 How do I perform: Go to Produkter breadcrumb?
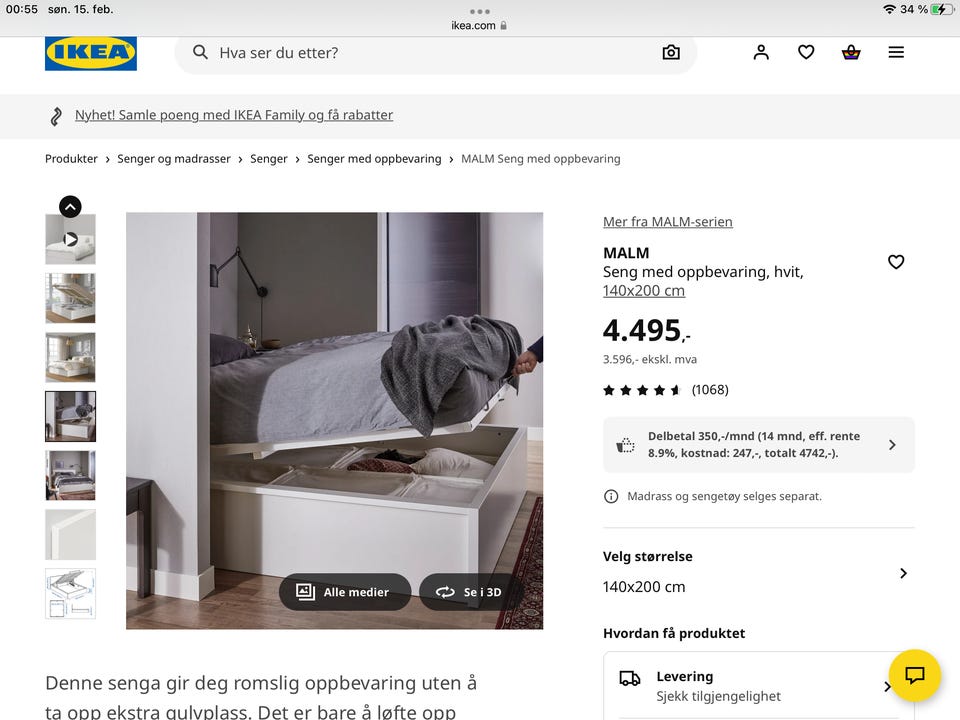coord(71,159)
